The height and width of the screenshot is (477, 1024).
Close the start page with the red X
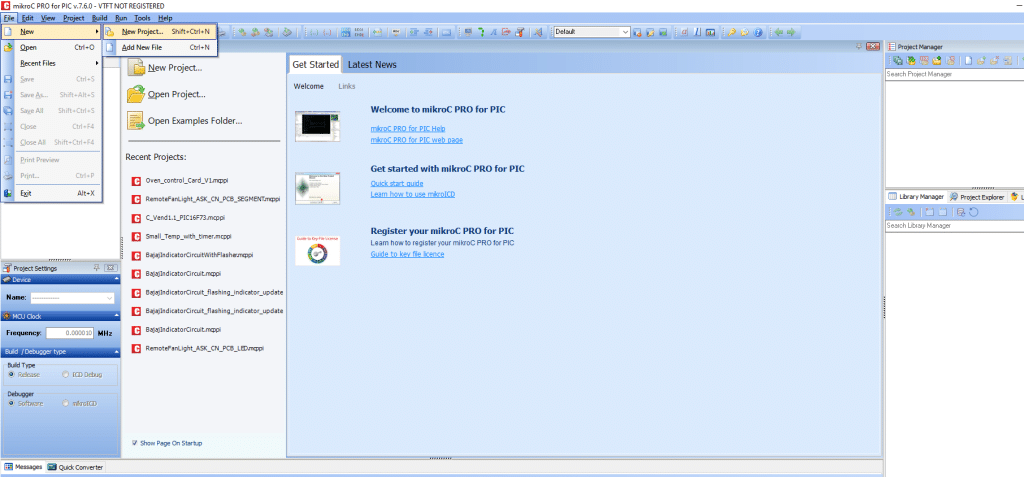tap(873, 46)
